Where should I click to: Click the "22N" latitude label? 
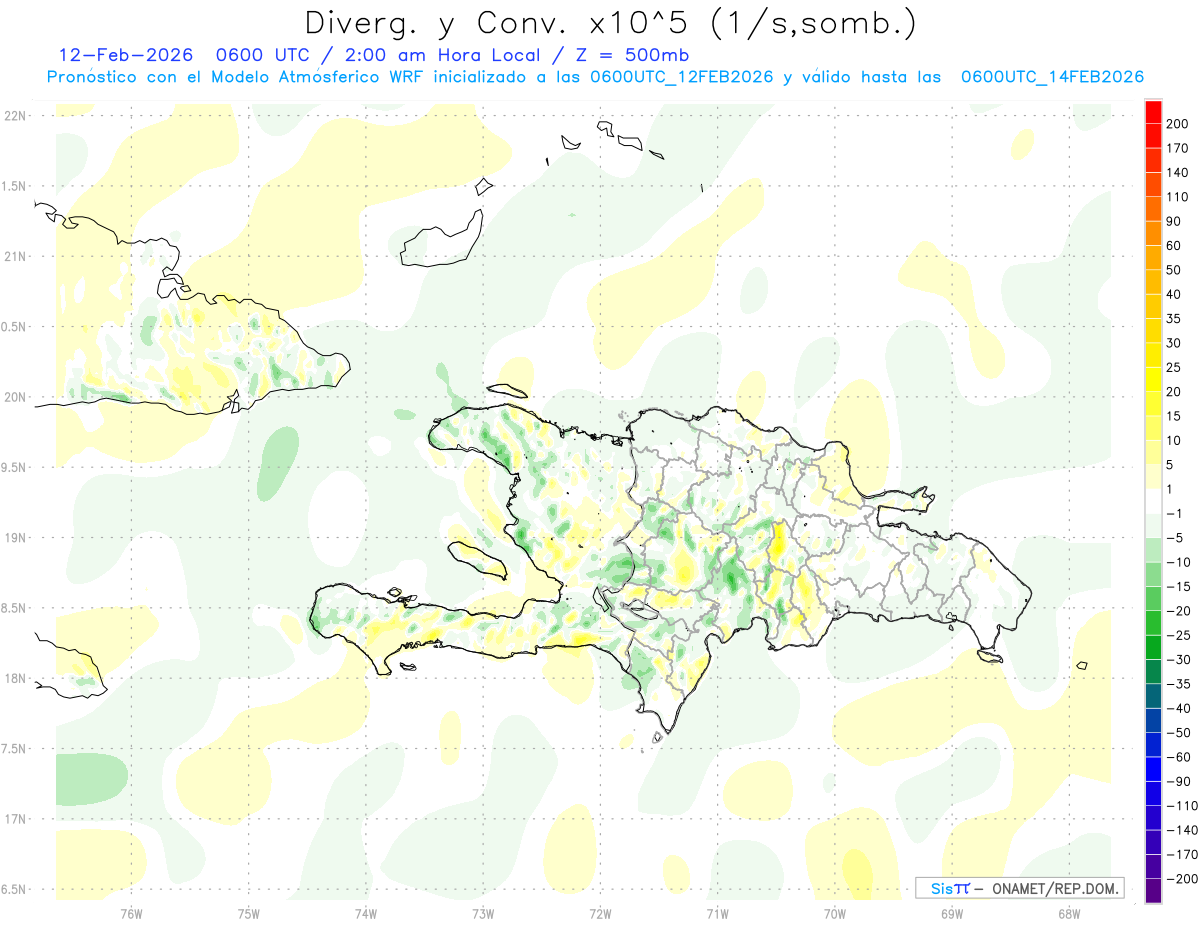15,115
